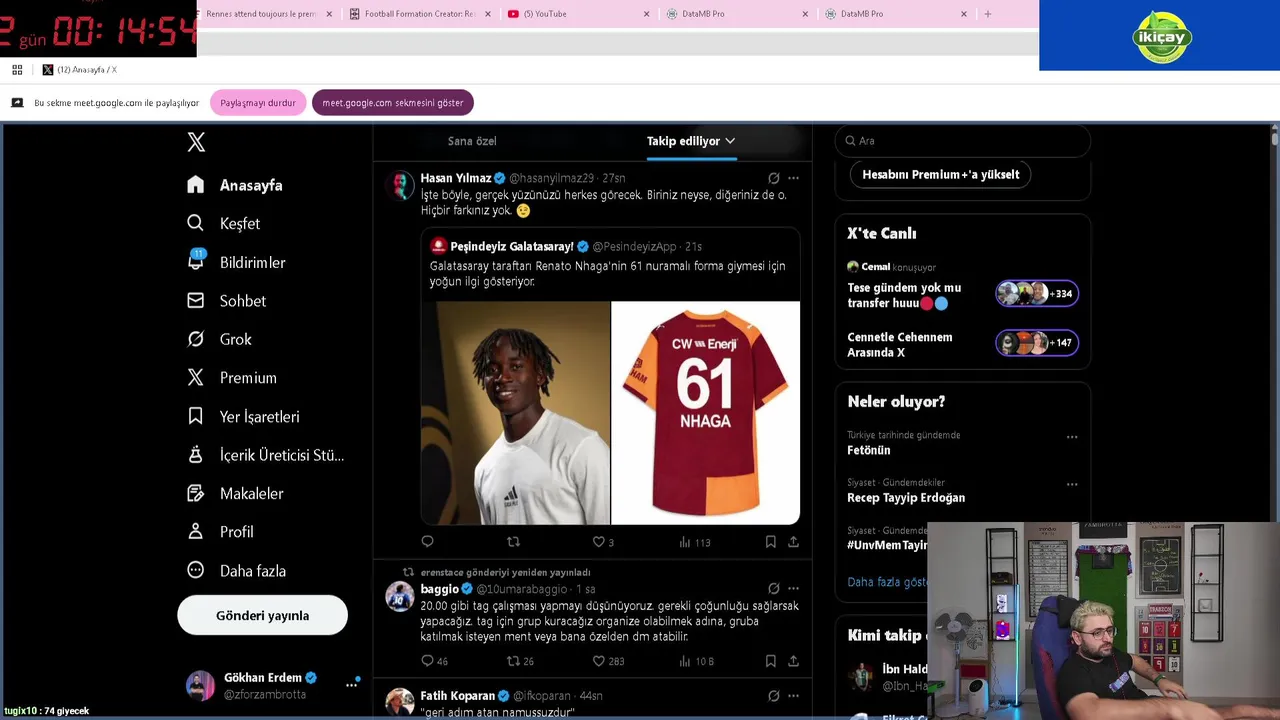Click meet.google.com sekmesini göster button
1280x720 pixels.
393,103
